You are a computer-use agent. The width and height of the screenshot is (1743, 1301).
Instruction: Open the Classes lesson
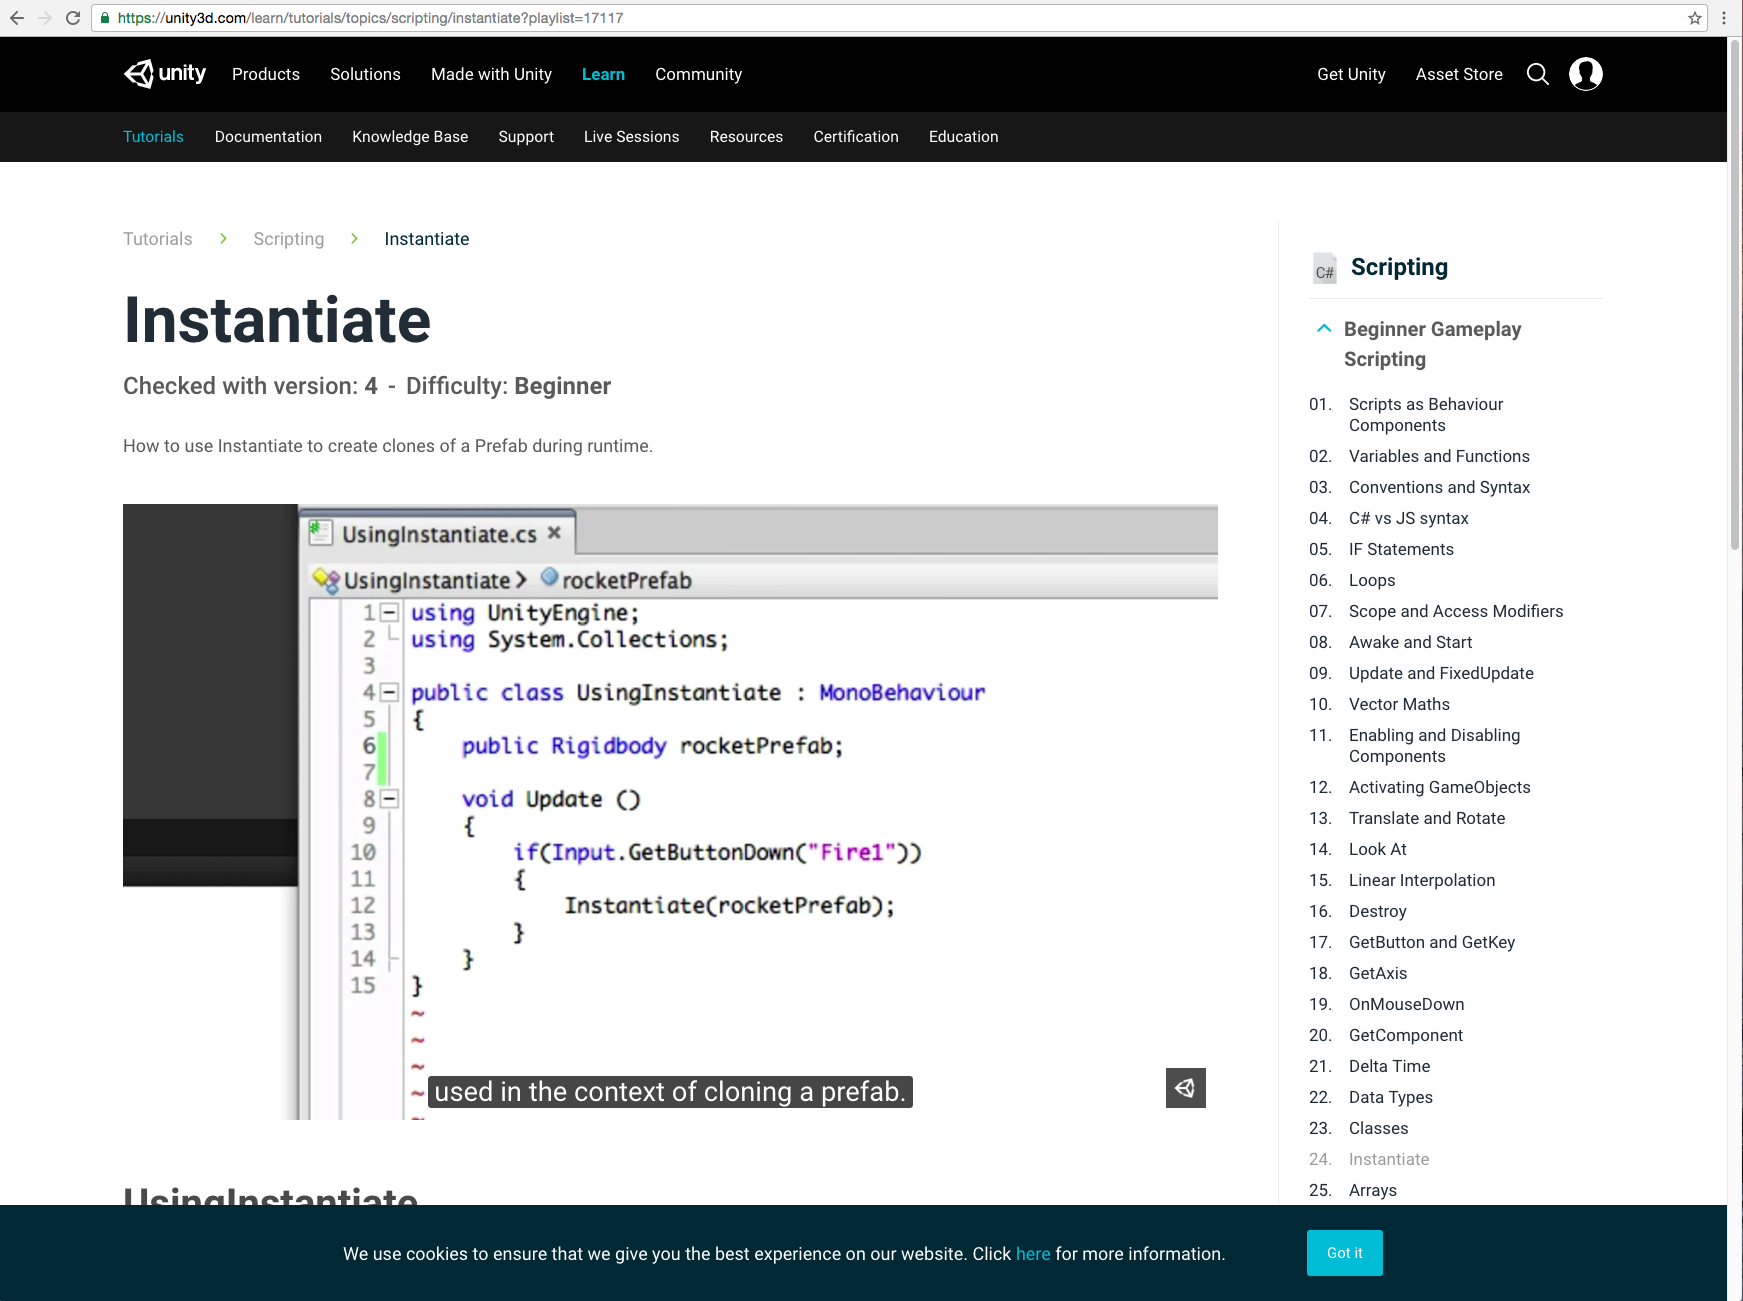[x=1378, y=1128]
